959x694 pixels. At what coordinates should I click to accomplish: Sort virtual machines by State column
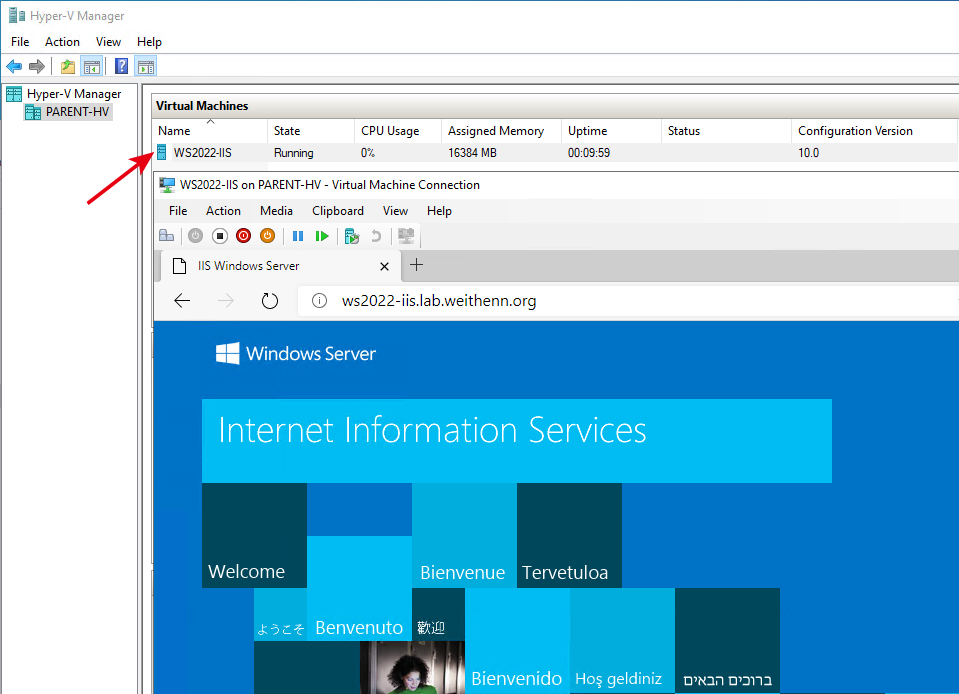point(311,131)
